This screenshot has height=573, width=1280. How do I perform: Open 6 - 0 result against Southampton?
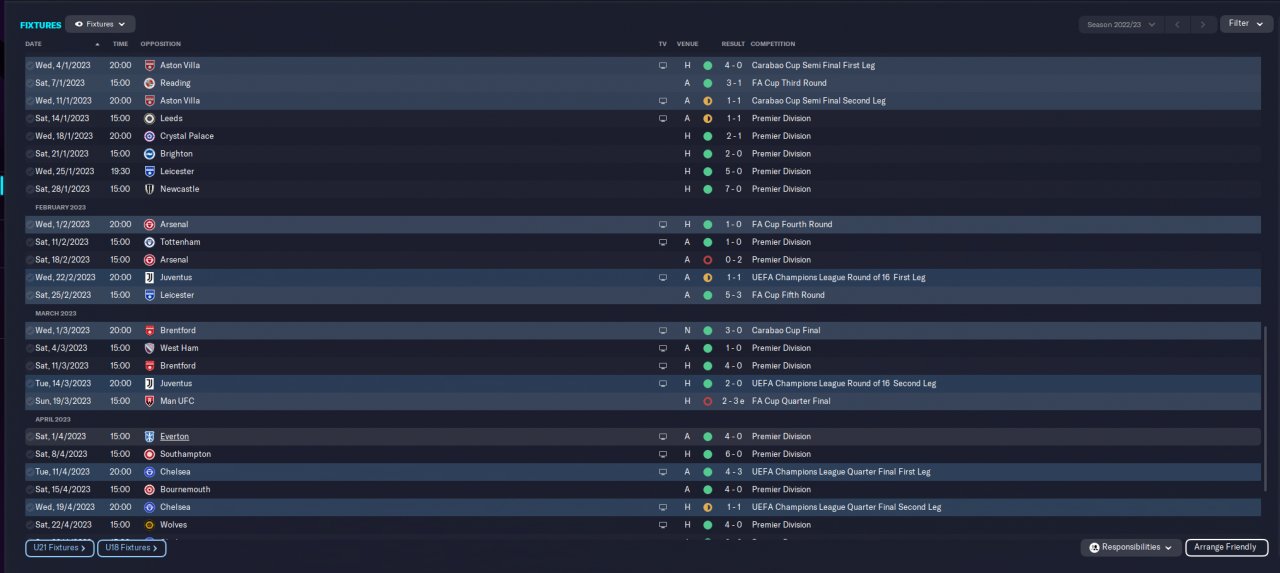[x=733, y=454]
